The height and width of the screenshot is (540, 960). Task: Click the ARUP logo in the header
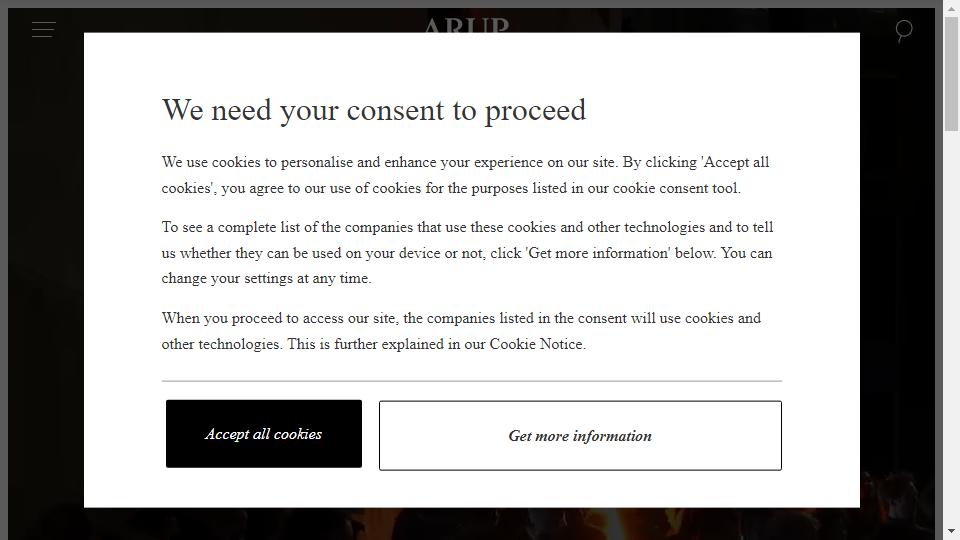467,25
